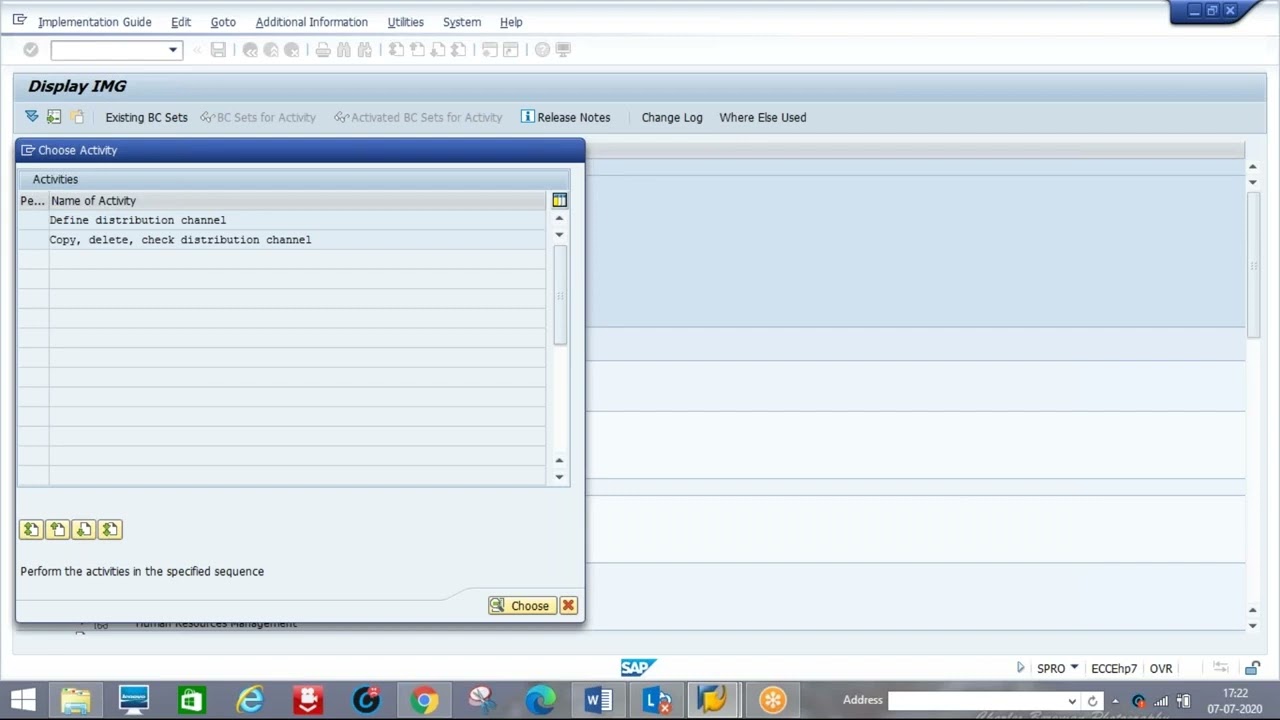Click the Where Else Used button
The image size is (1280, 720).
(762, 117)
